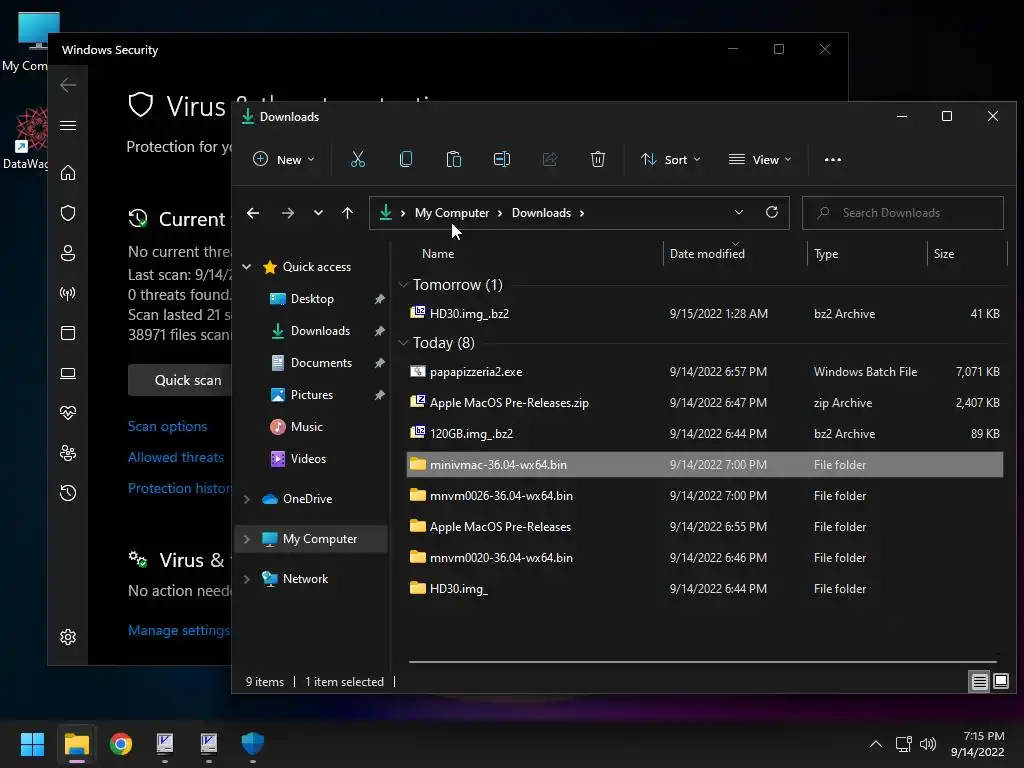Go up one folder level arrow
Screen dimensions: 1024x768
(347, 213)
